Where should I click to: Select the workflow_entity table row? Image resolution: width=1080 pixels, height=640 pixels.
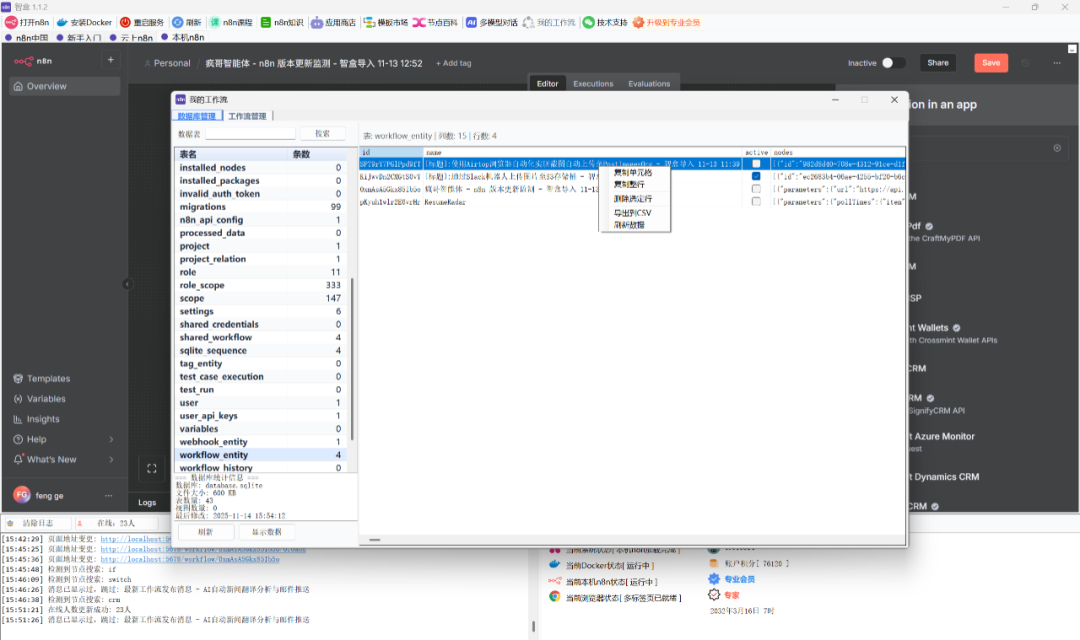260,455
